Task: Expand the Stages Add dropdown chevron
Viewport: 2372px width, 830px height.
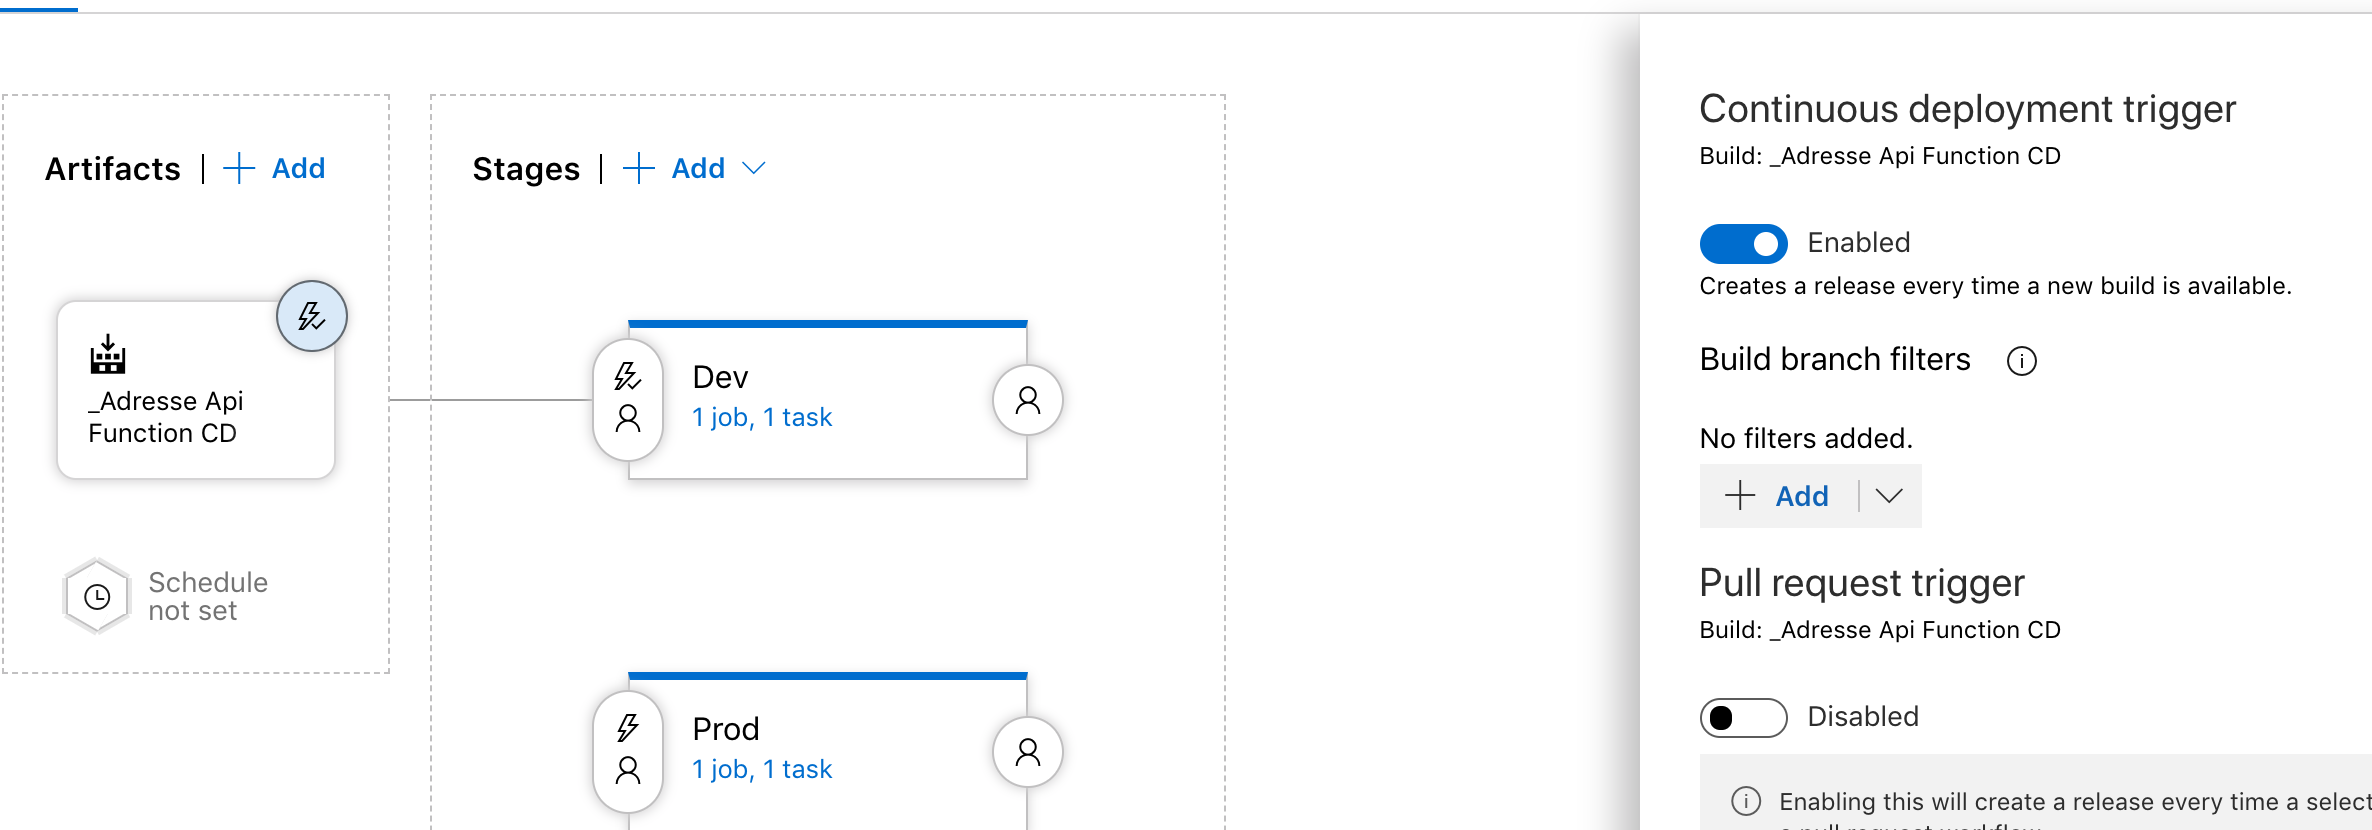Action: pyautogui.click(x=754, y=169)
